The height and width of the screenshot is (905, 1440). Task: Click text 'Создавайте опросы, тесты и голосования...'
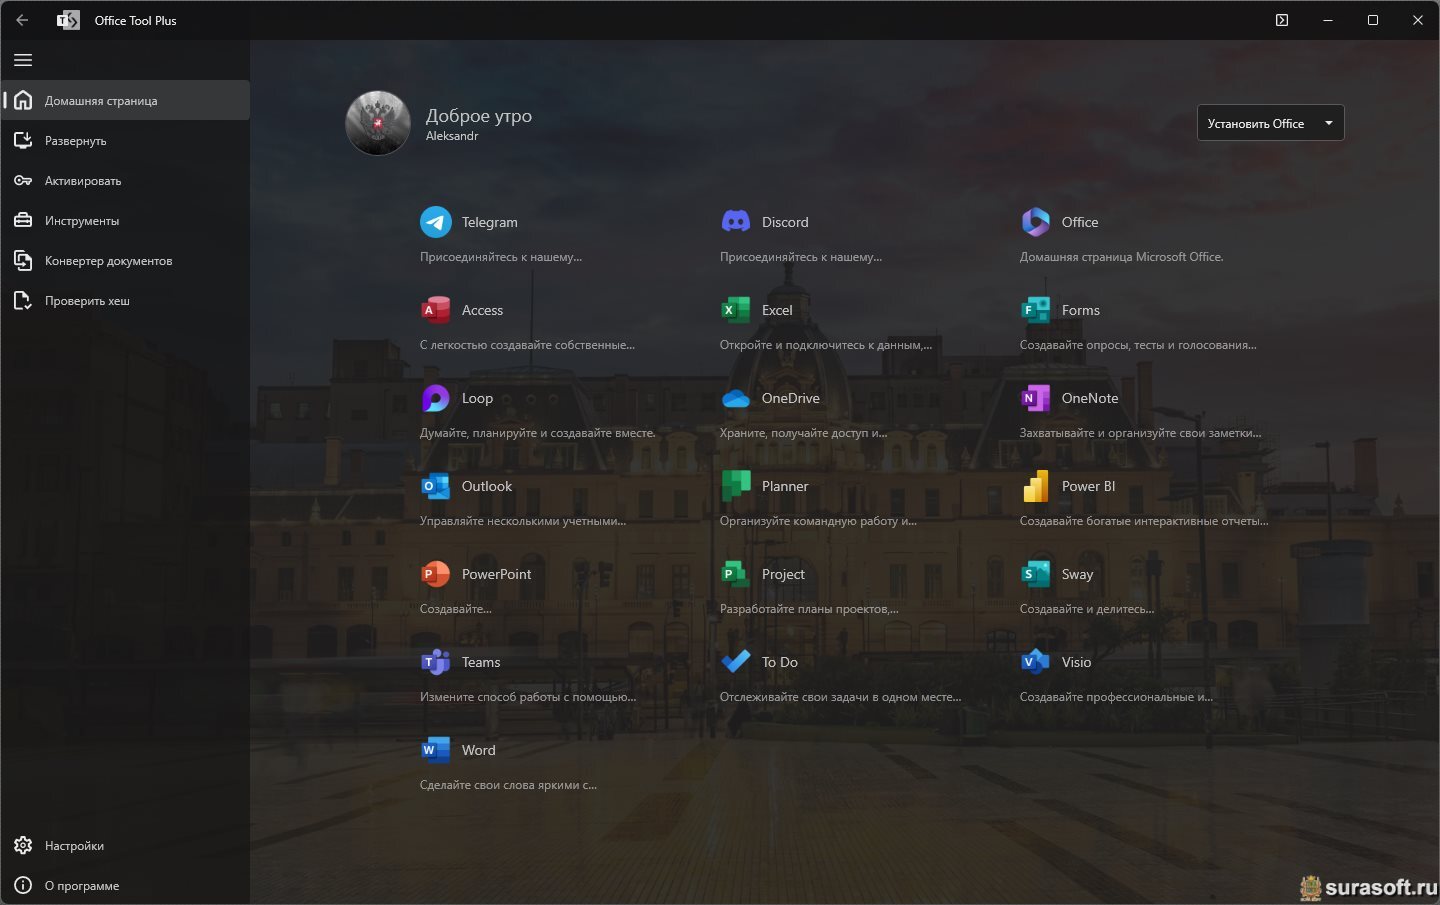pos(1138,345)
